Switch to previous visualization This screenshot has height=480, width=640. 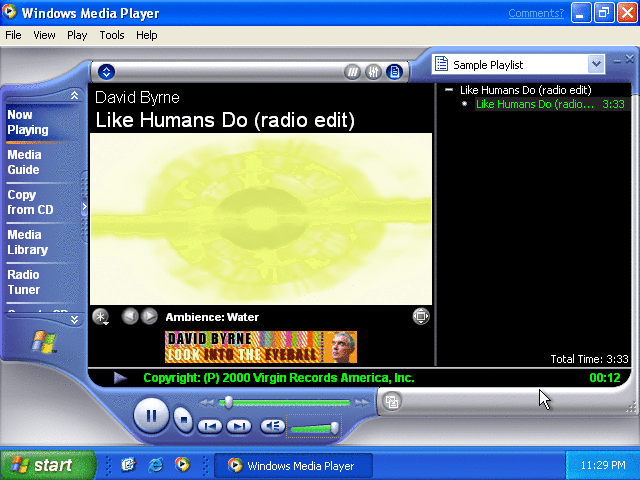coord(130,316)
